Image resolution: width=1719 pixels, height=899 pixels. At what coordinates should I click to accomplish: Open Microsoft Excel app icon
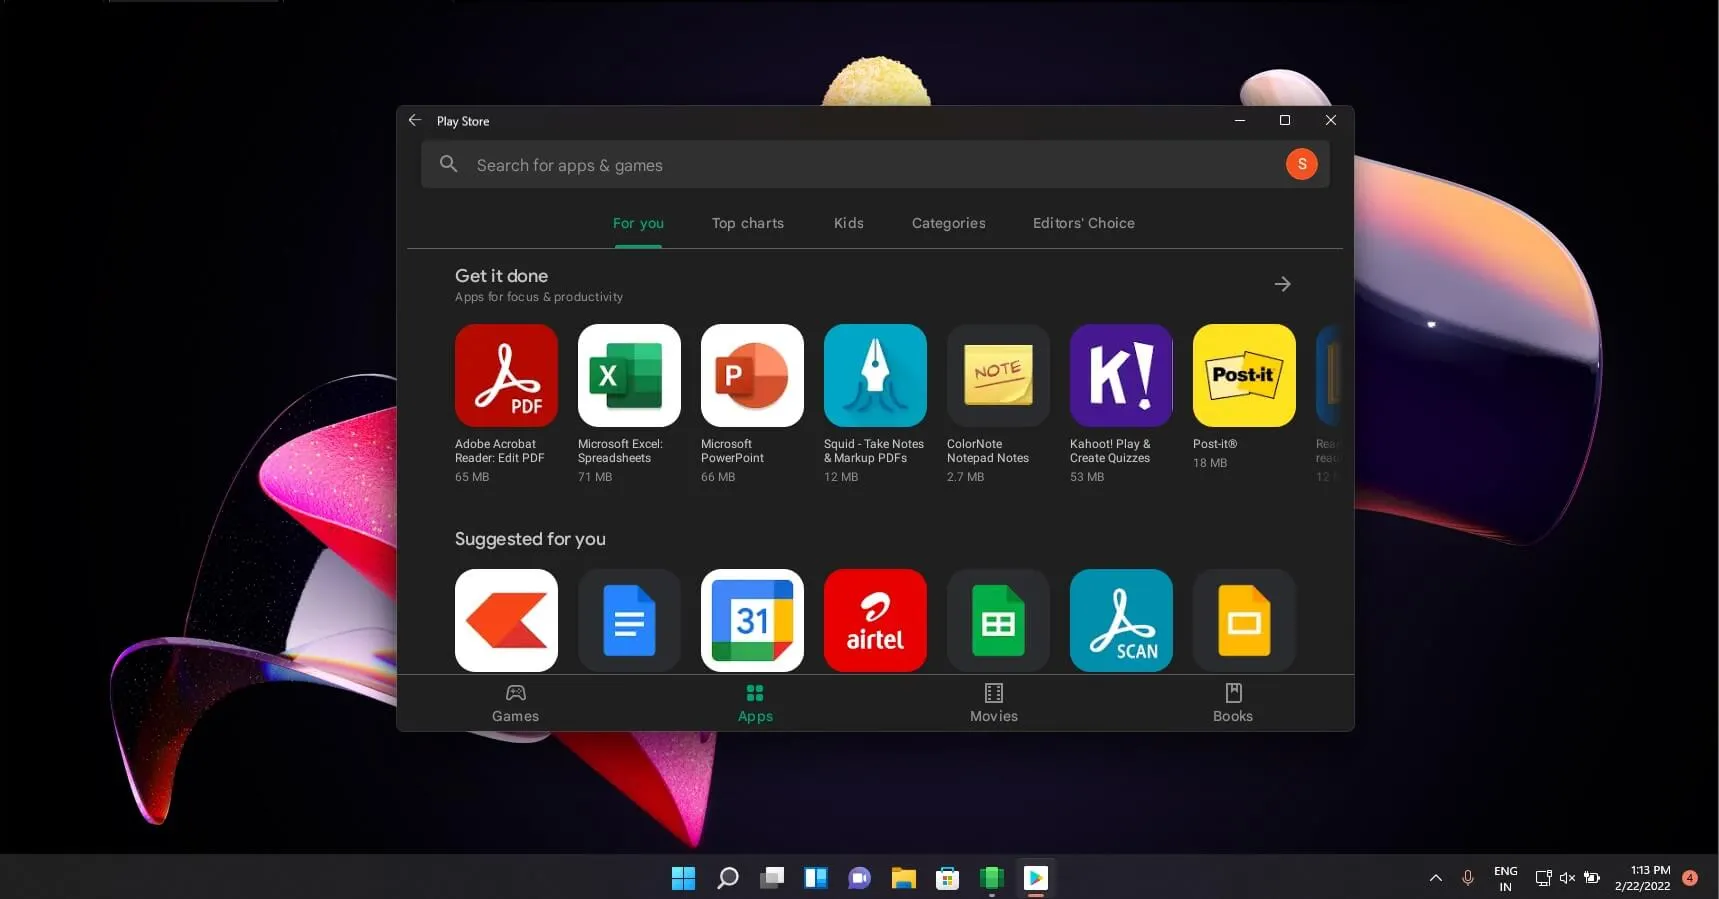pos(629,375)
